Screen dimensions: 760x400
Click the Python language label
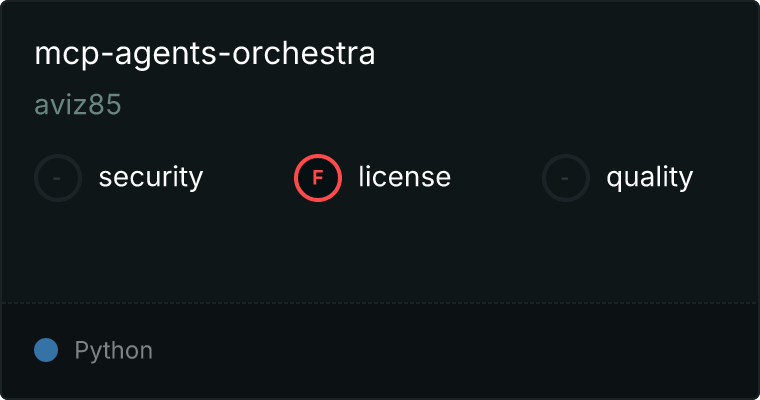[x=114, y=351]
